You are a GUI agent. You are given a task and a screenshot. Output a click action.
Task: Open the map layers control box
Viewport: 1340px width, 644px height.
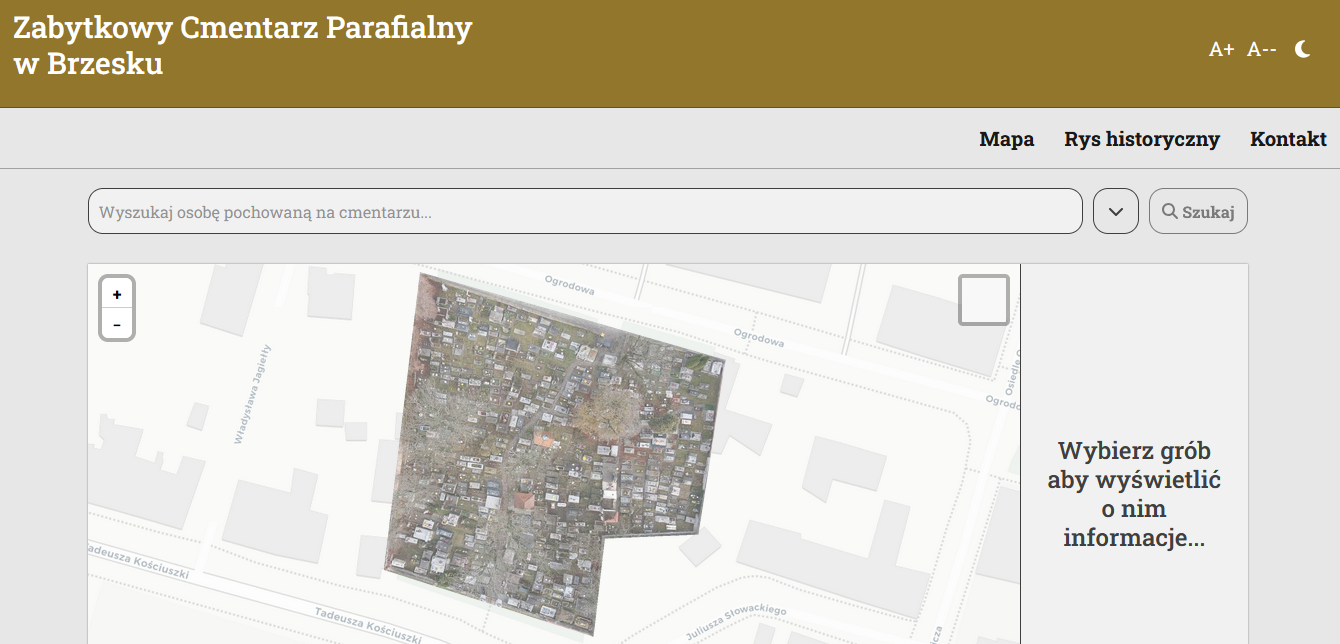click(x=983, y=300)
